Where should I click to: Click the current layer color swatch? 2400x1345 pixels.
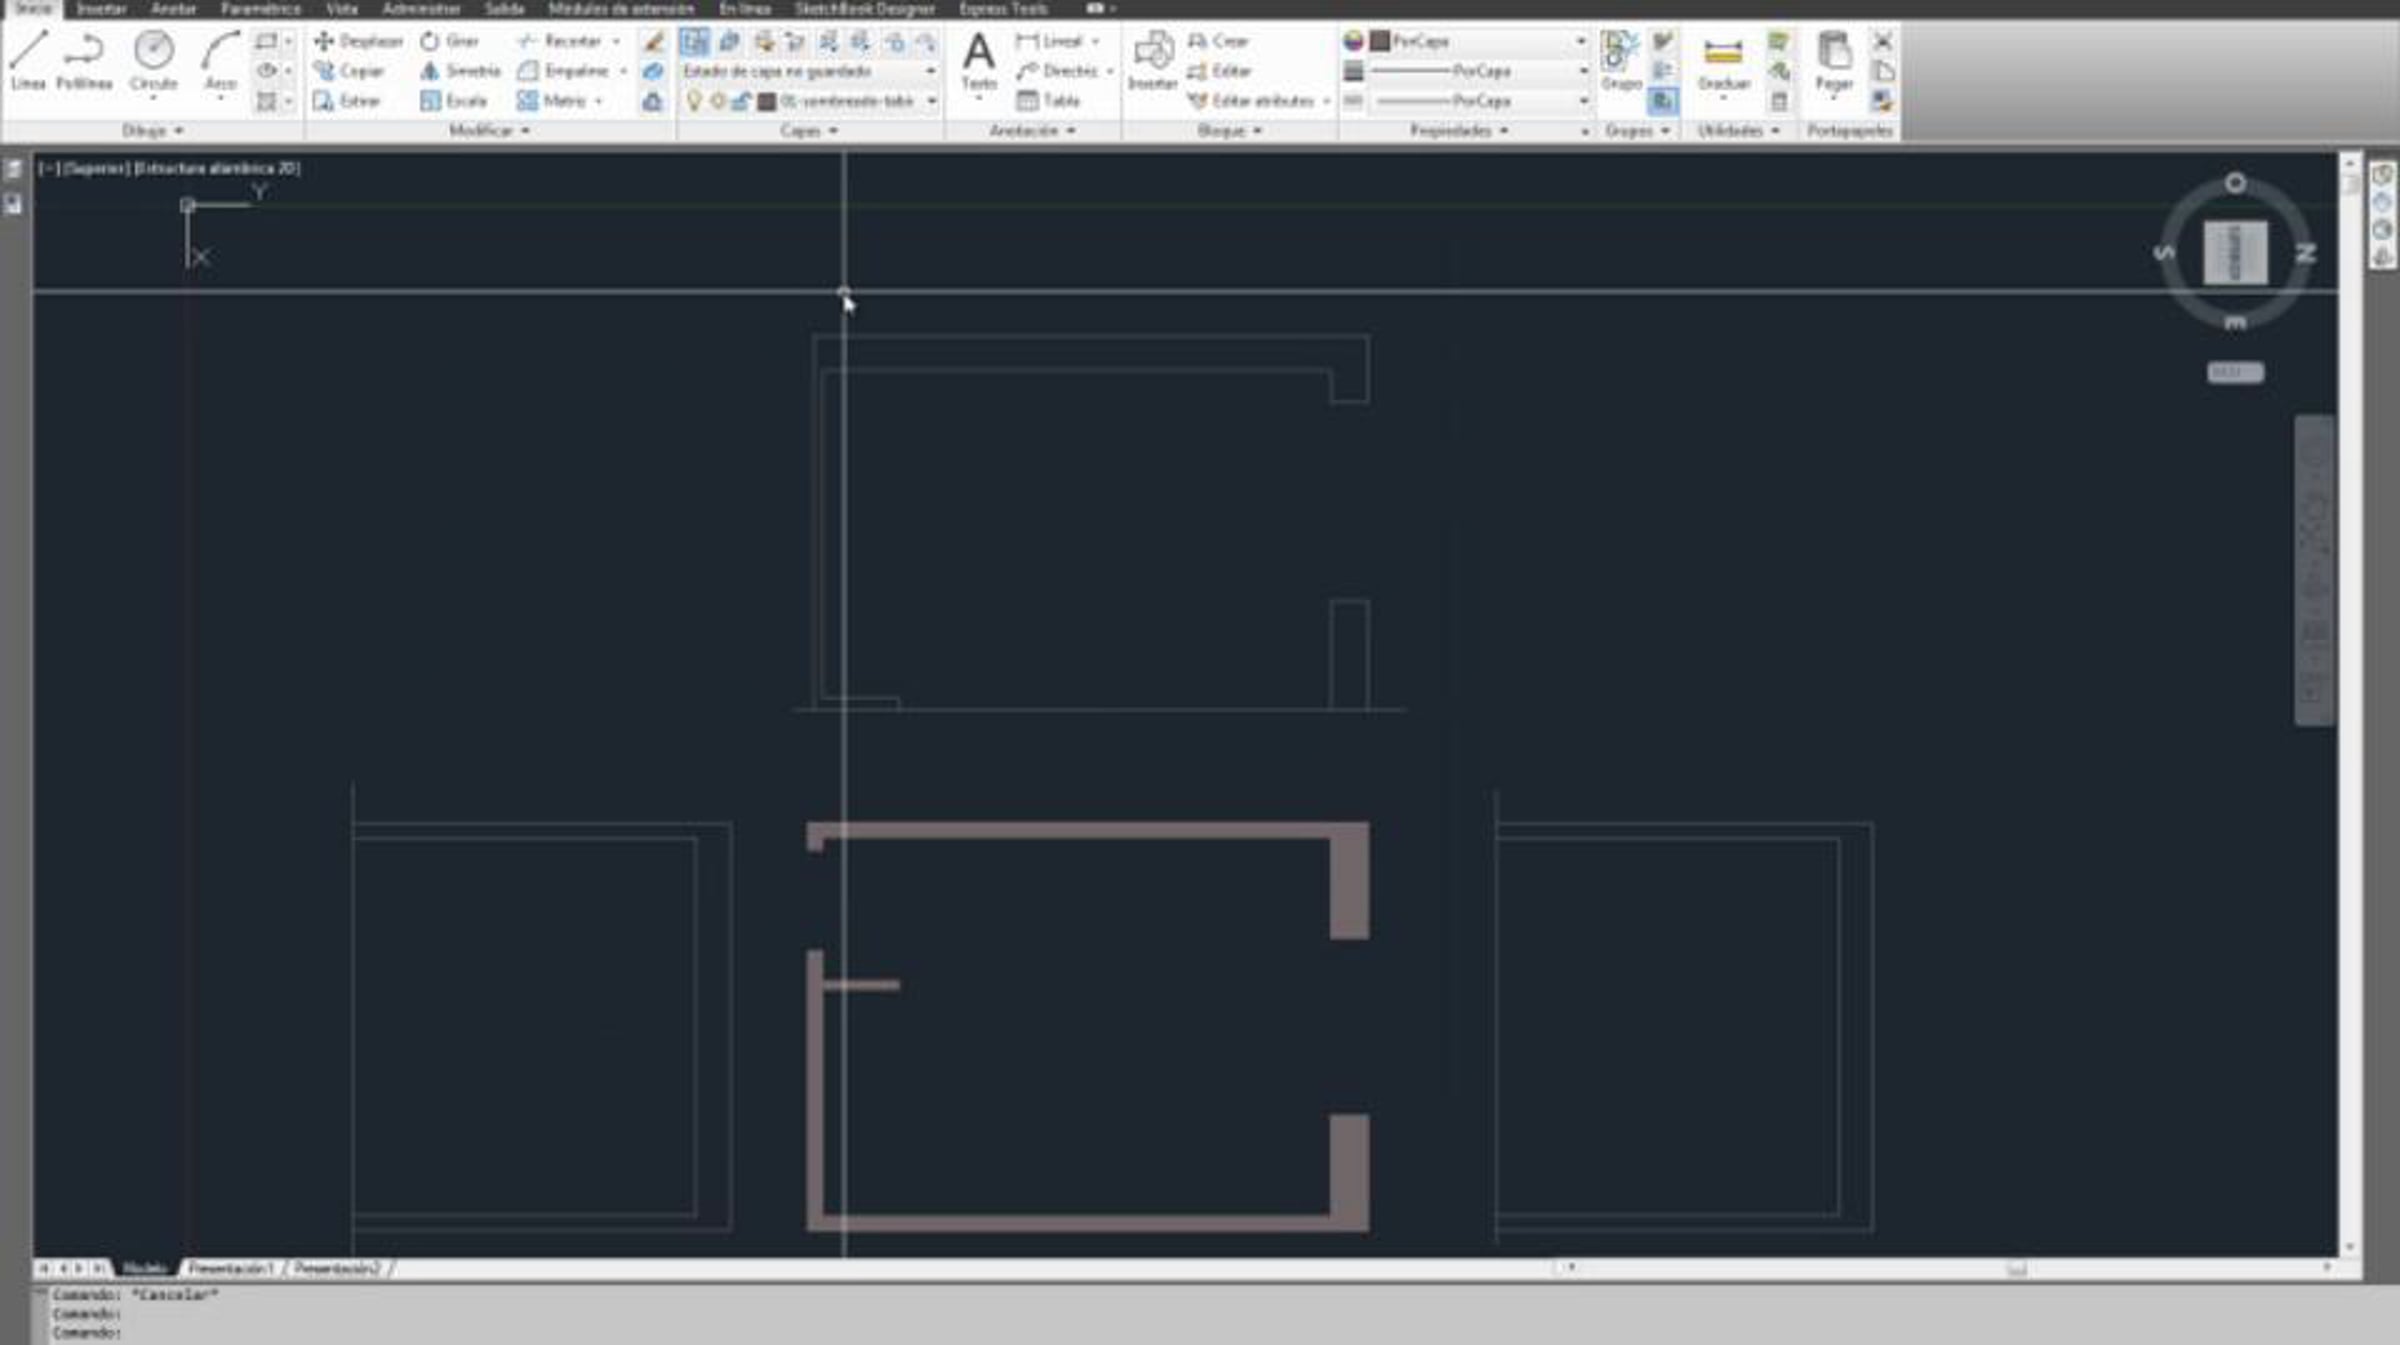coord(767,101)
